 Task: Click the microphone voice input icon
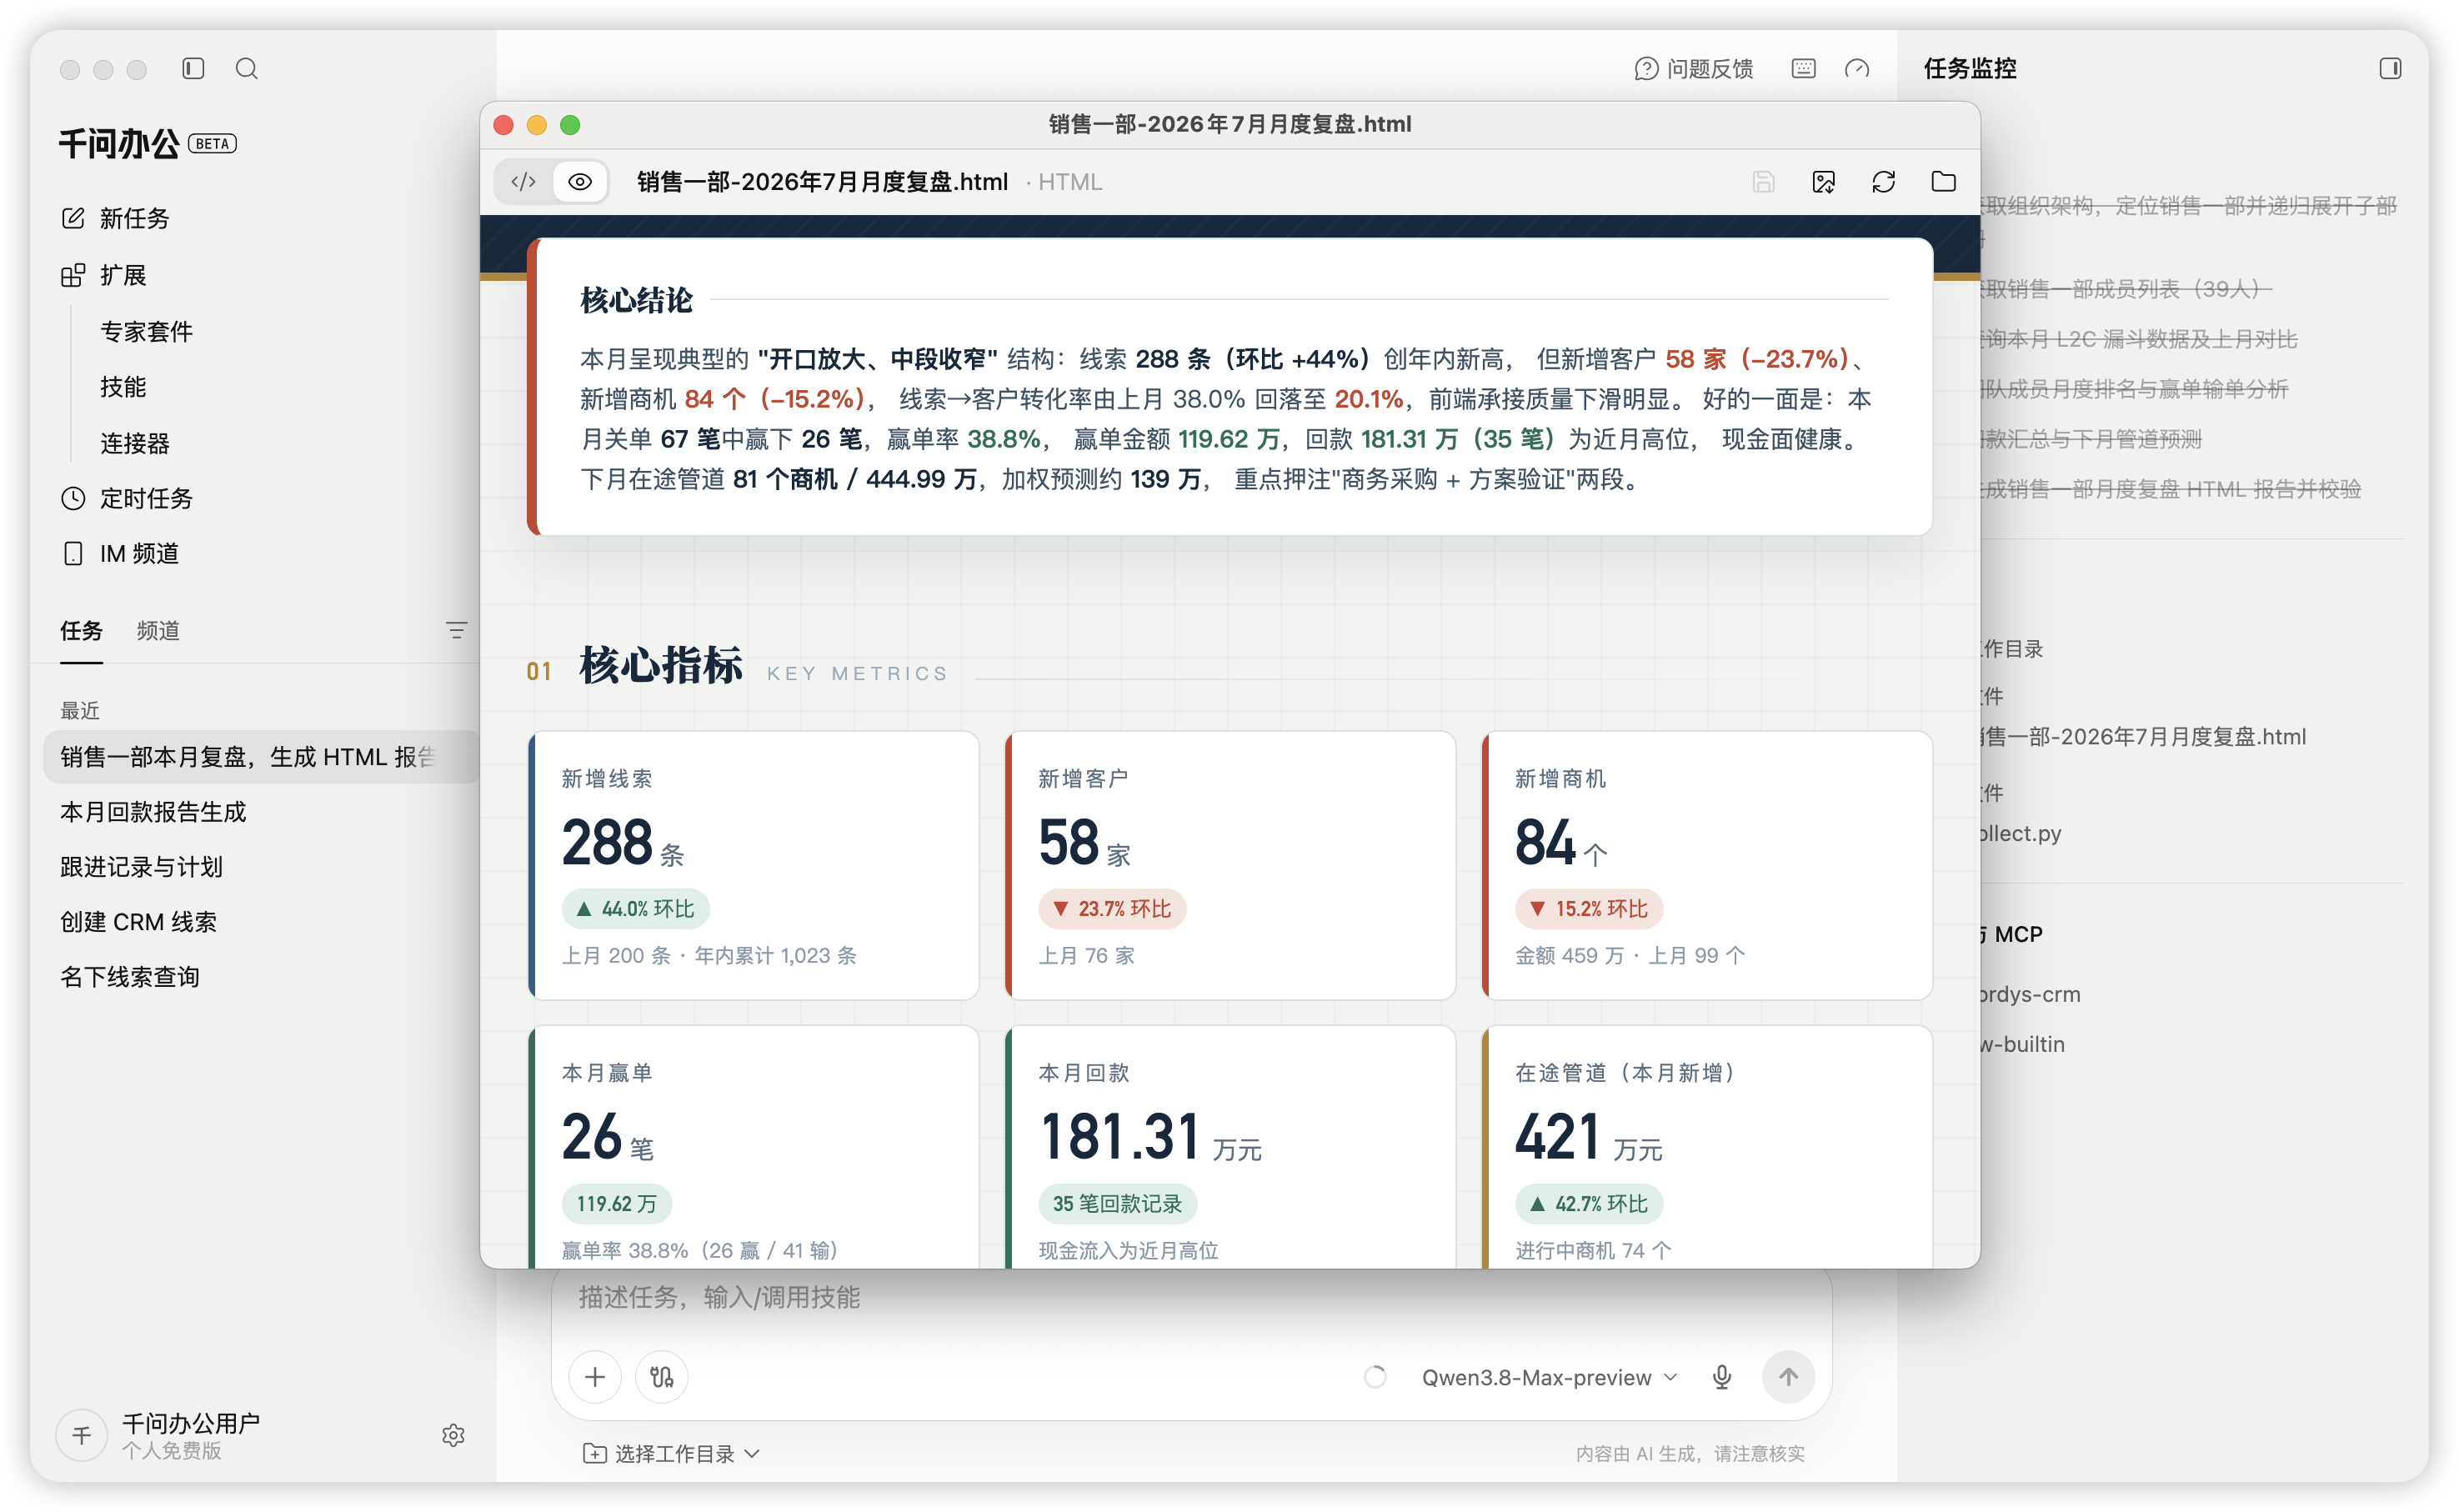pyautogui.click(x=1722, y=1377)
